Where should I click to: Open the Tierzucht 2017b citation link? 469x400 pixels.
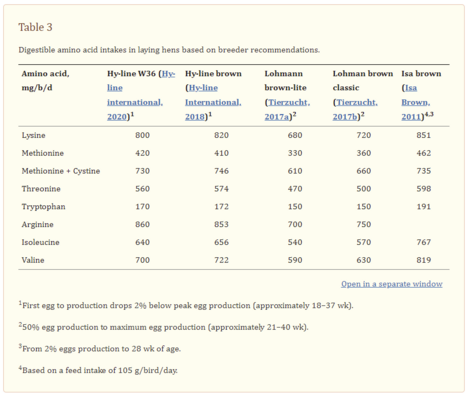355,109
